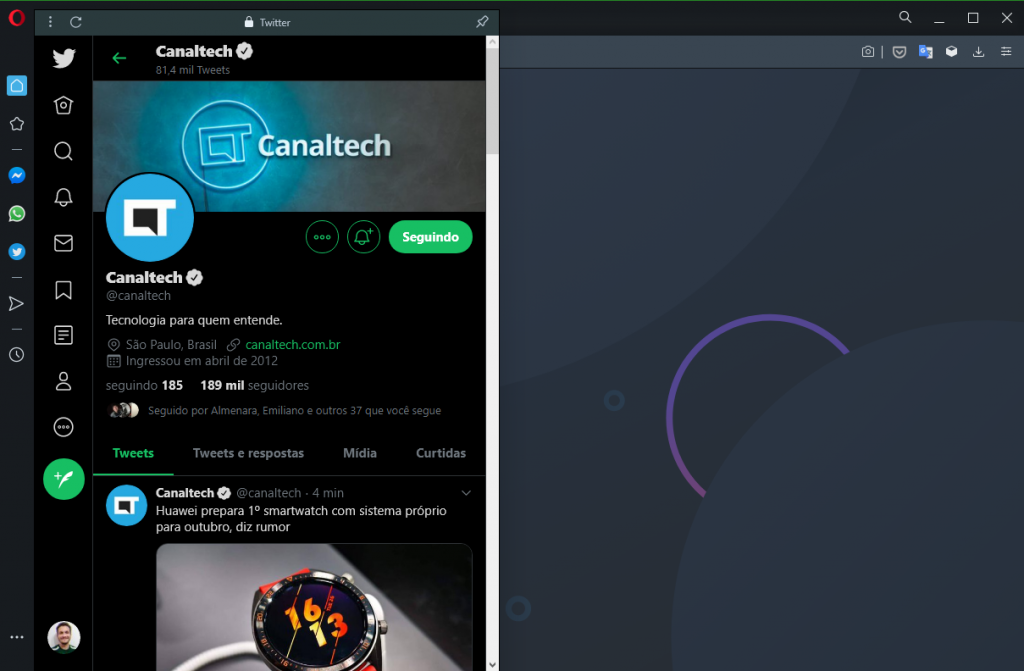Open WhatsApp from Opera sidebar
Image resolution: width=1024 pixels, height=671 pixels.
17,214
